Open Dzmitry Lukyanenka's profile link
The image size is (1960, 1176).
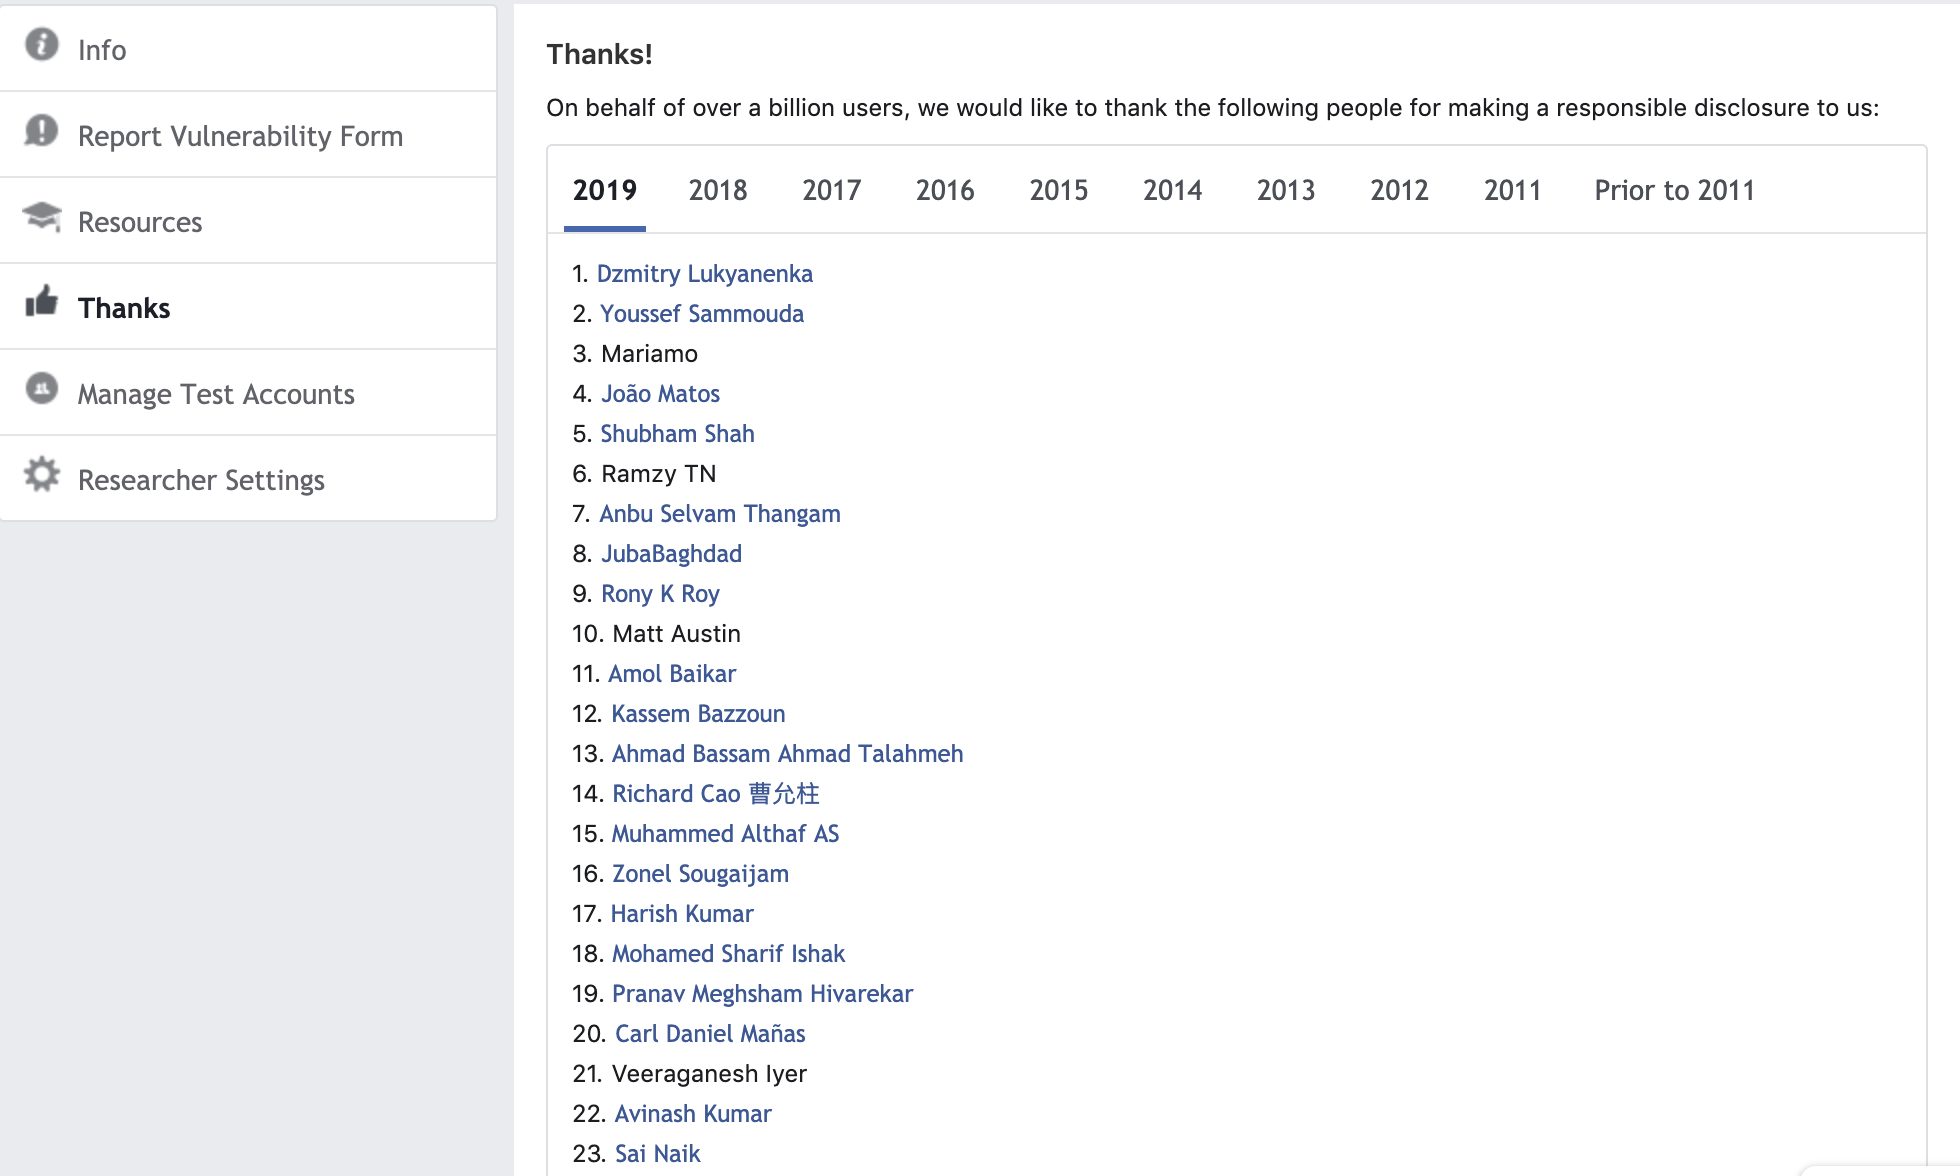coord(704,274)
